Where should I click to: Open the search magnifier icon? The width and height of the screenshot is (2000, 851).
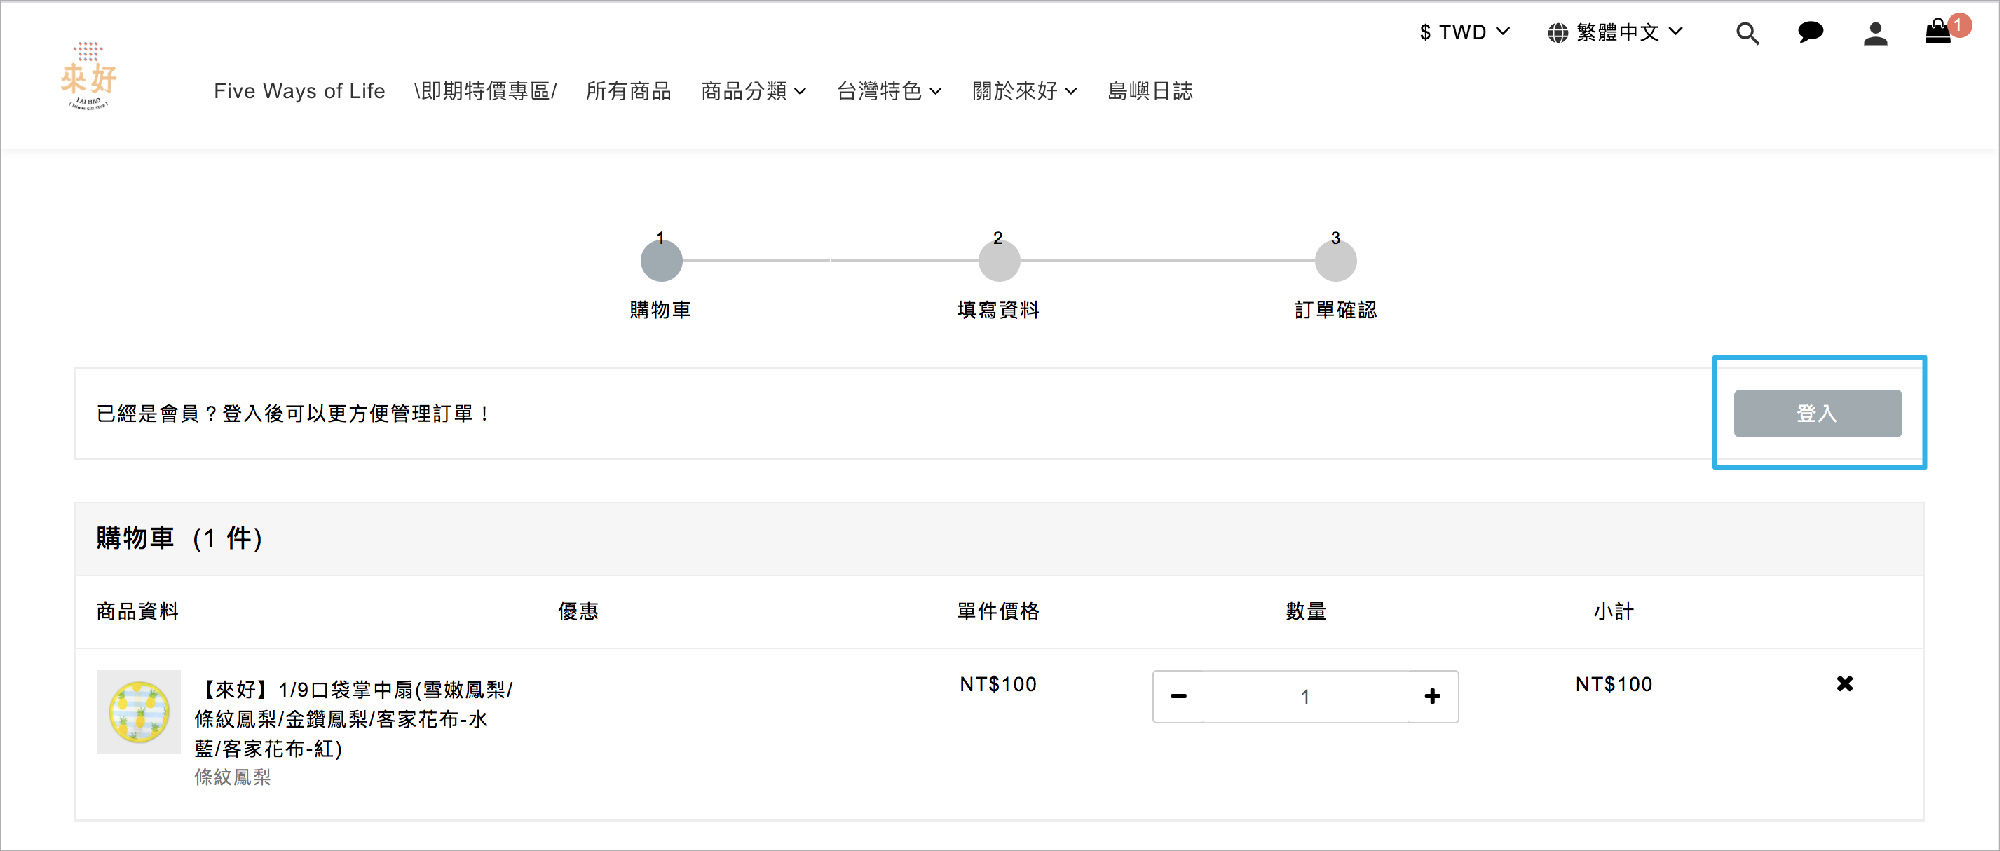pos(1747,34)
